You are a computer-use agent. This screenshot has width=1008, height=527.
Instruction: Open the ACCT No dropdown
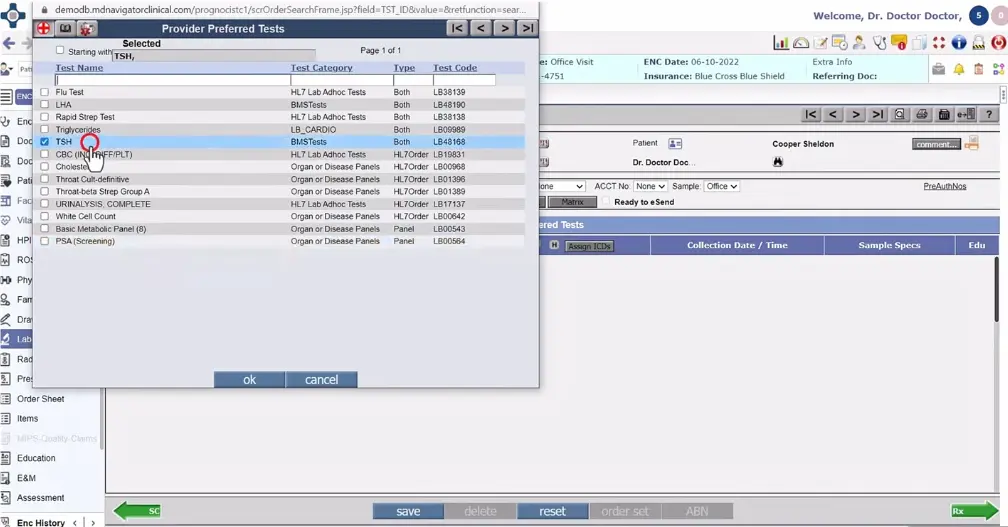650,186
